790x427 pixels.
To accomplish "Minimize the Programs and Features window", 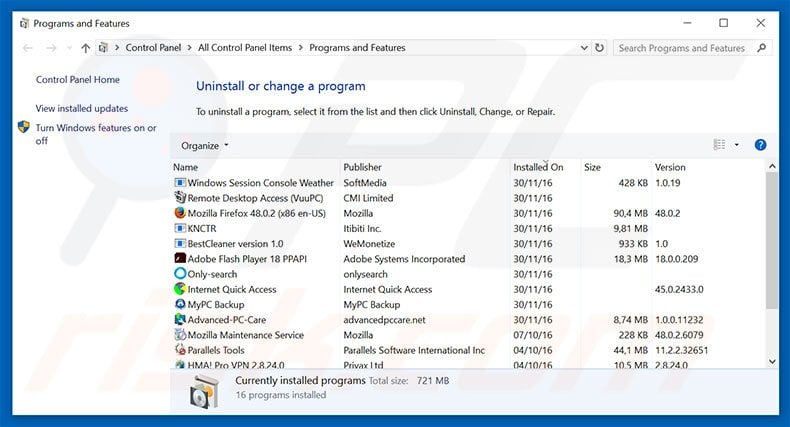I will (x=687, y=23).
